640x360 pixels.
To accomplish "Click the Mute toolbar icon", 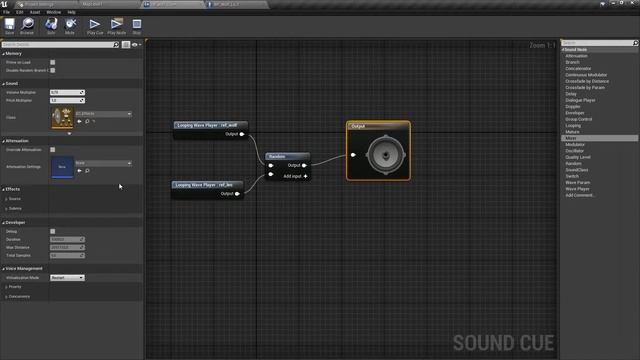I will (70, 24).
